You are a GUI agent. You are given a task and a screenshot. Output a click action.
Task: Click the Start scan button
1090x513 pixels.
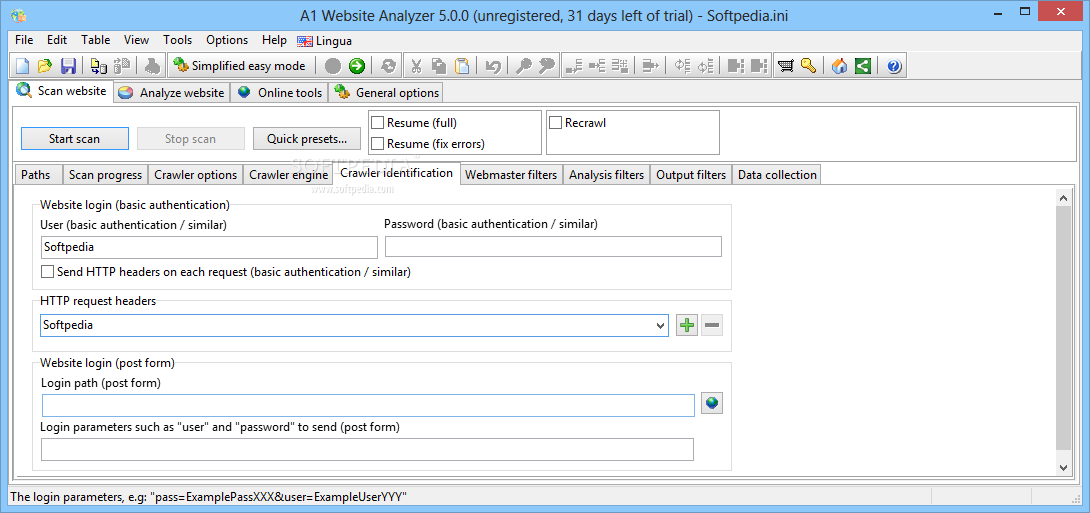click(x=74, y=139)
